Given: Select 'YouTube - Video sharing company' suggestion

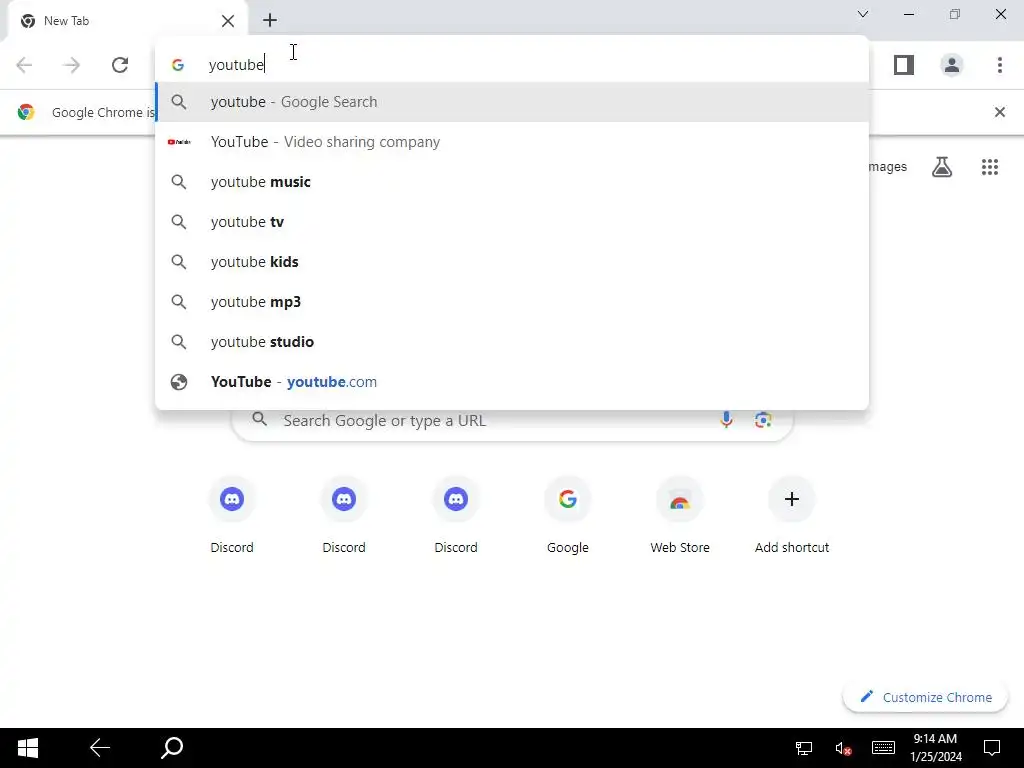Looking at the screenshot, I should click(512, 142).
